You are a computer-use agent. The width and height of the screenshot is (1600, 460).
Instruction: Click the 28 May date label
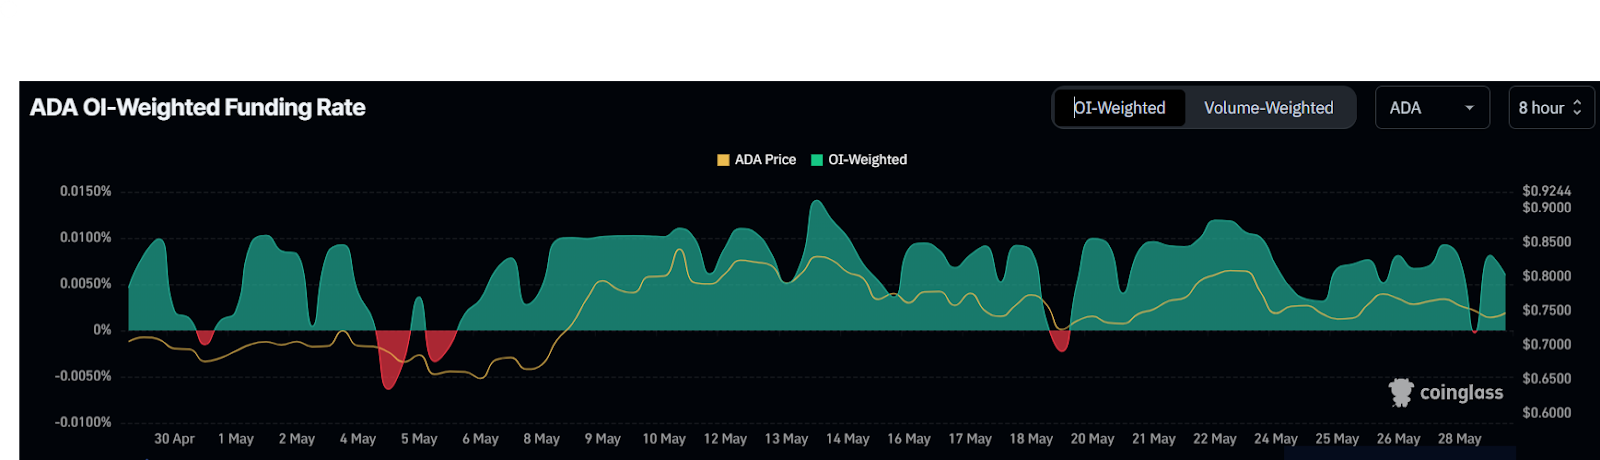pos(1459,439)
